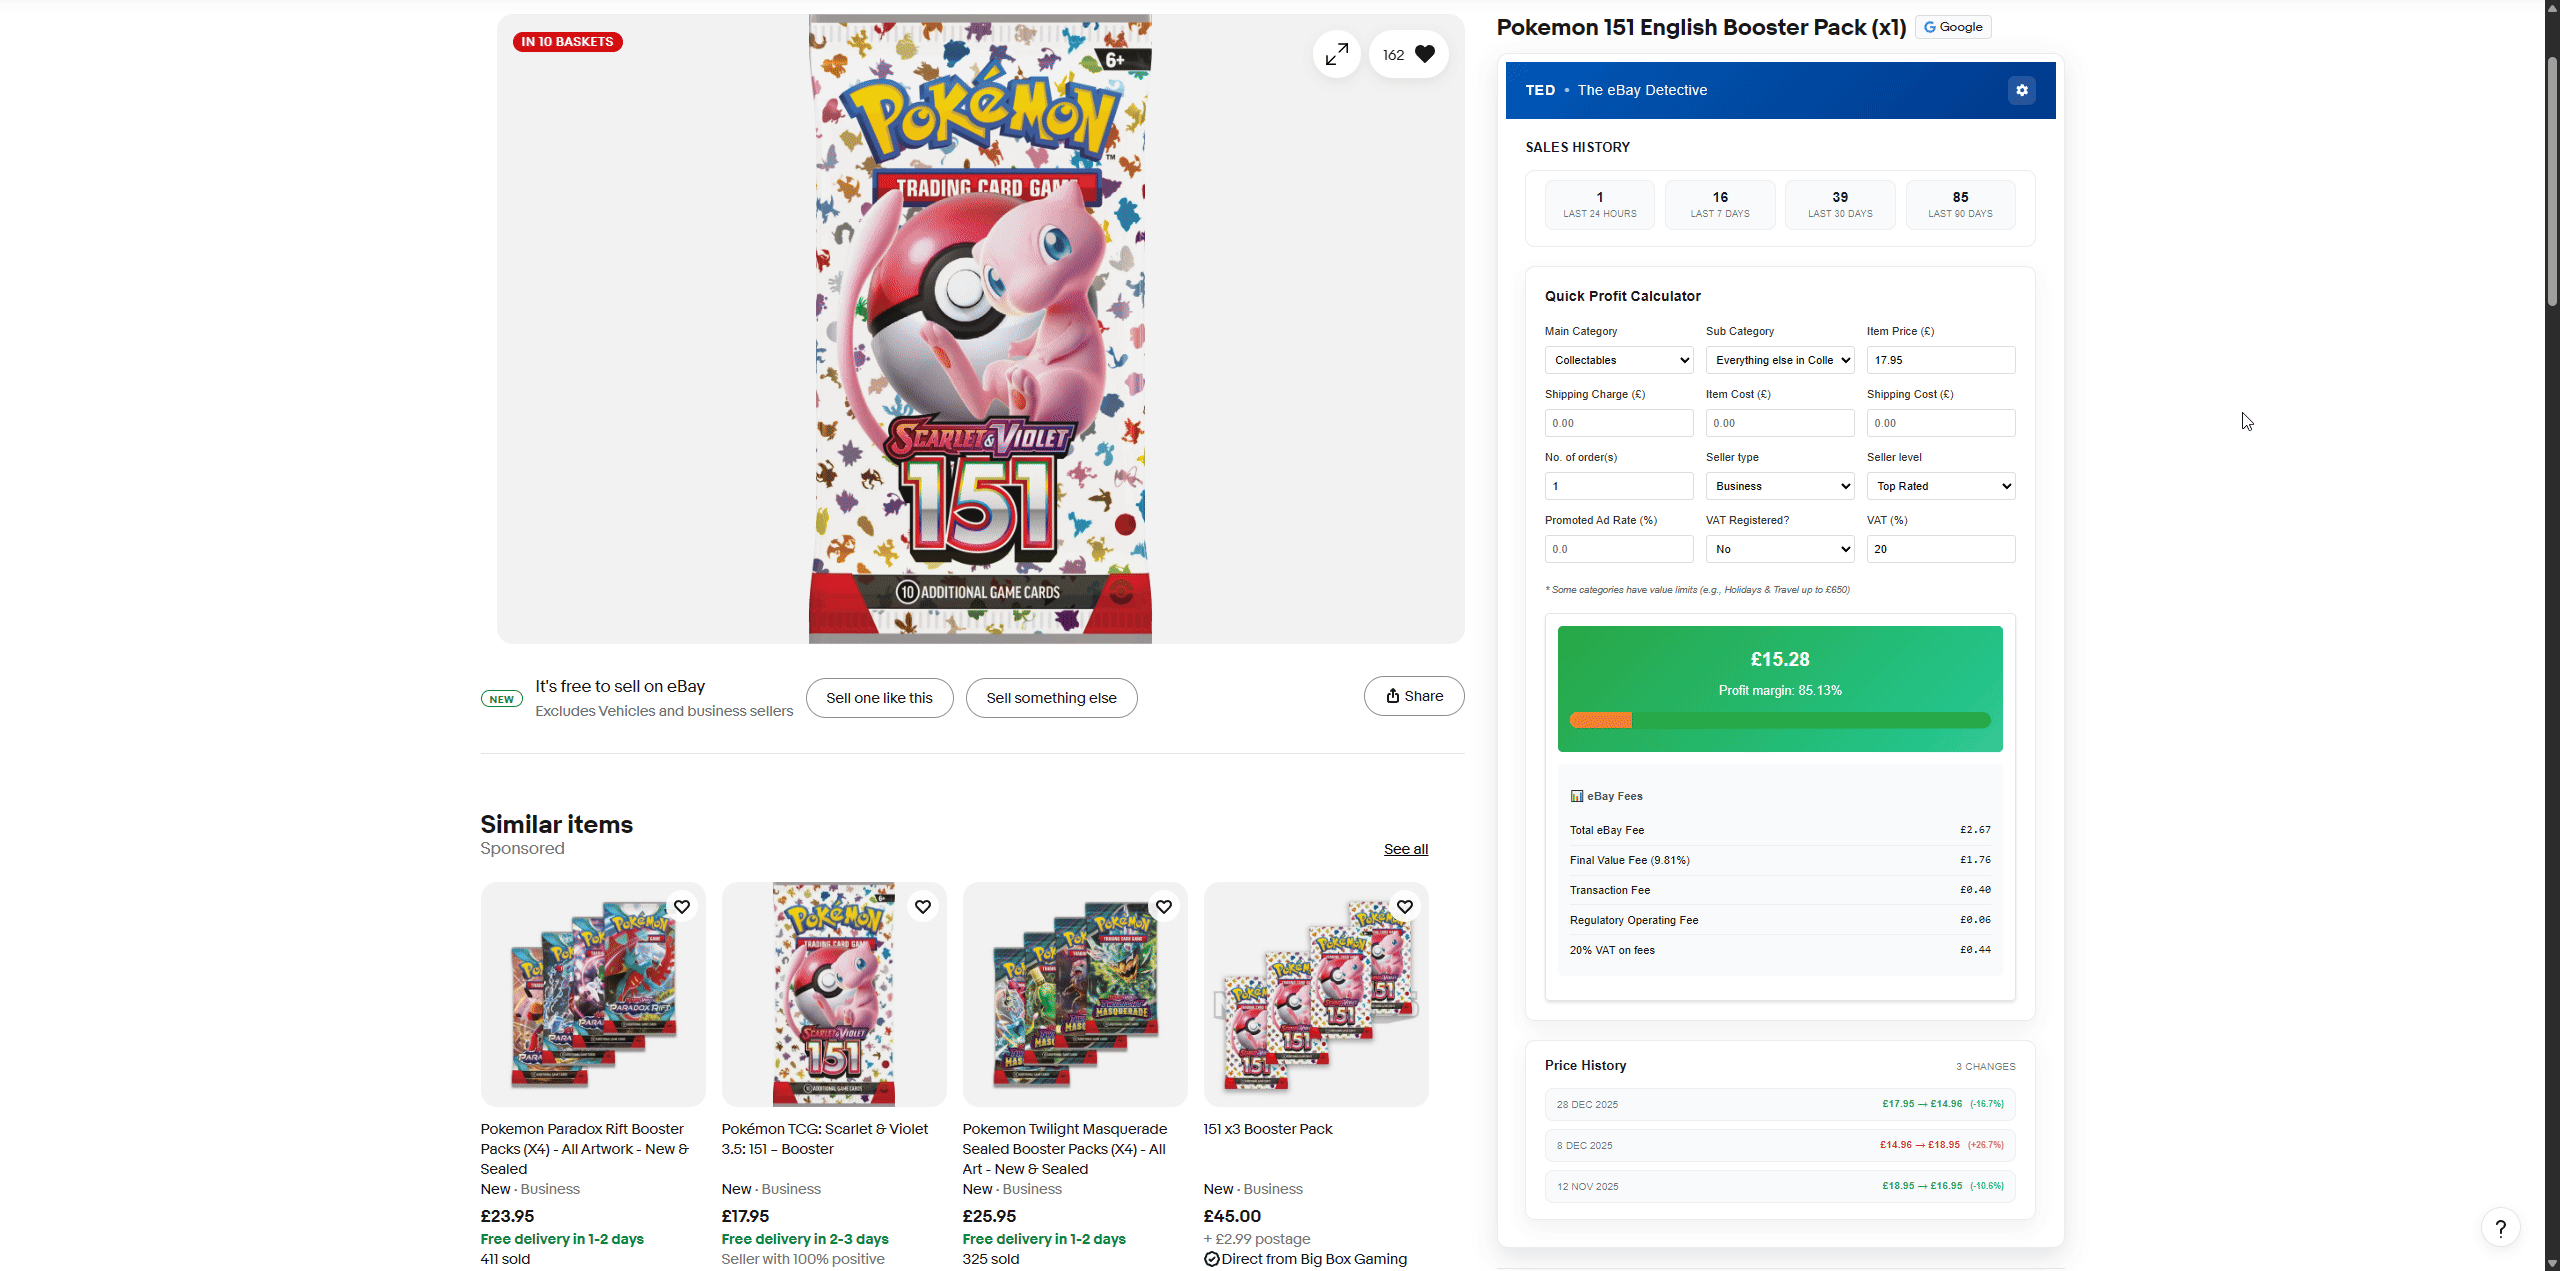
Task: Show sales for Last 7 Days
Action: (x=1720, y=204)
